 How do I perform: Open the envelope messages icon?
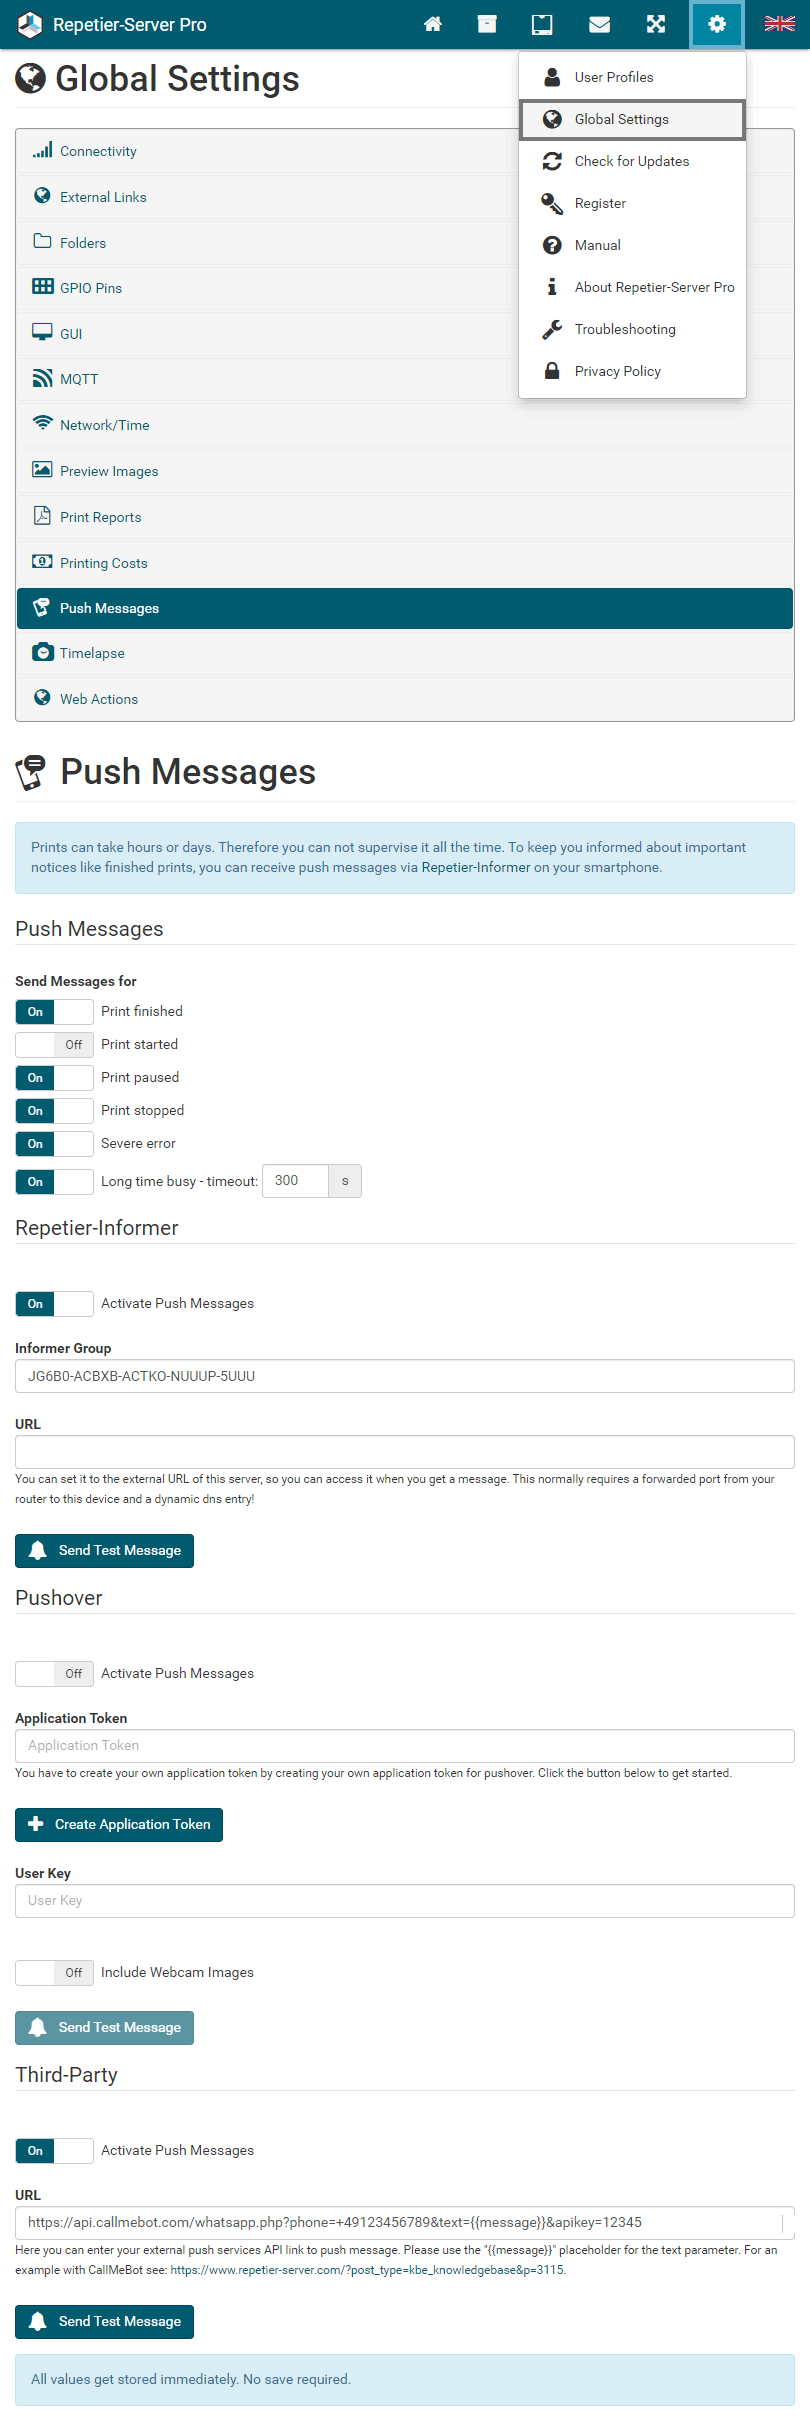coord(599,24)
